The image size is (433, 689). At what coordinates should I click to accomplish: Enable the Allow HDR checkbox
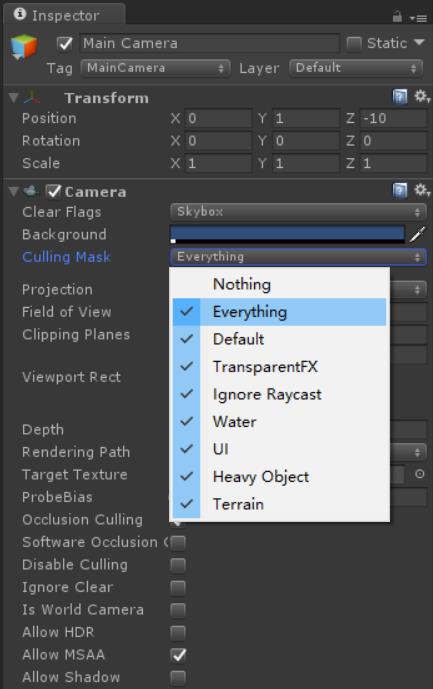pos(178,632)
